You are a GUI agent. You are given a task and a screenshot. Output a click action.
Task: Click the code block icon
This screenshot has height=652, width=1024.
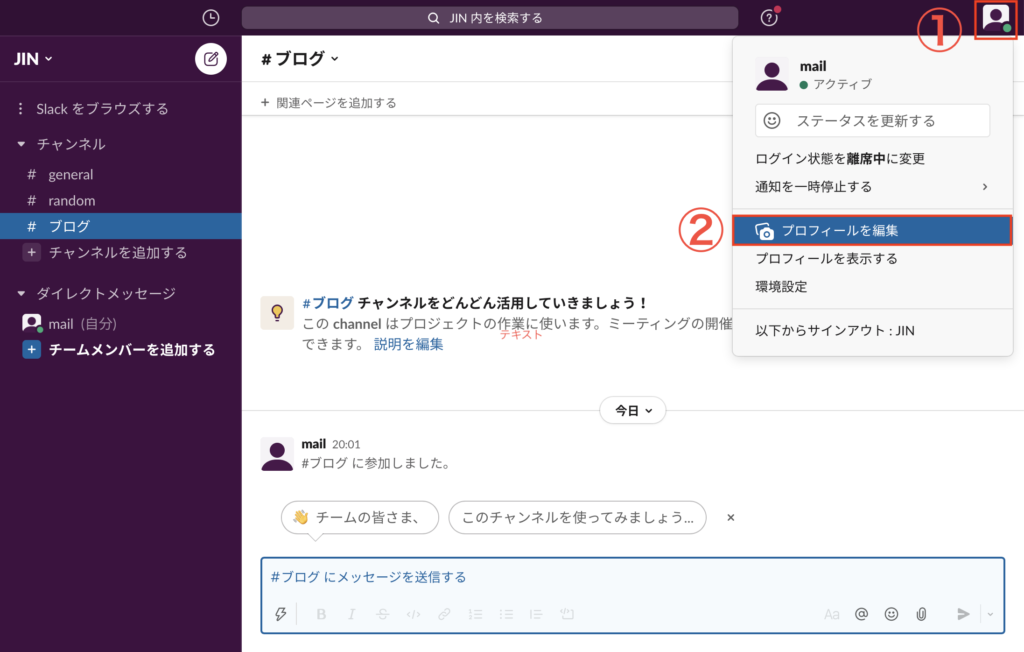point(567,614)
